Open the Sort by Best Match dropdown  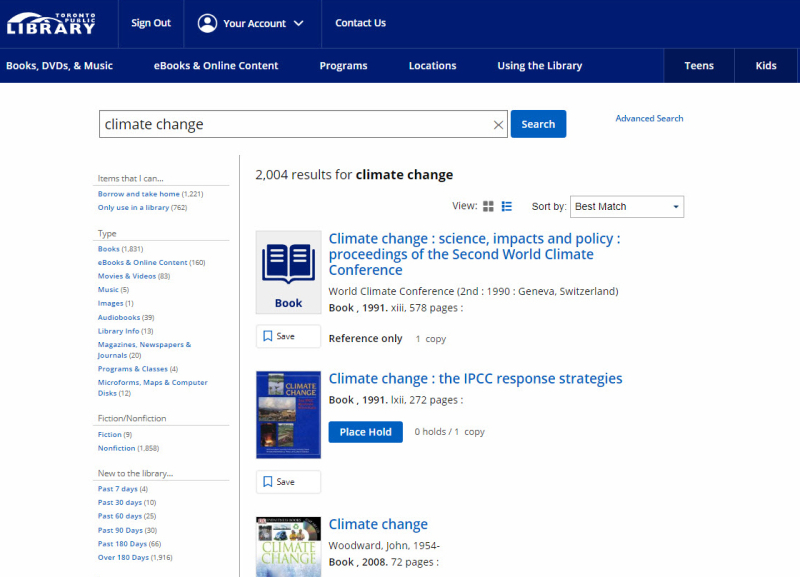pos(627,206)
